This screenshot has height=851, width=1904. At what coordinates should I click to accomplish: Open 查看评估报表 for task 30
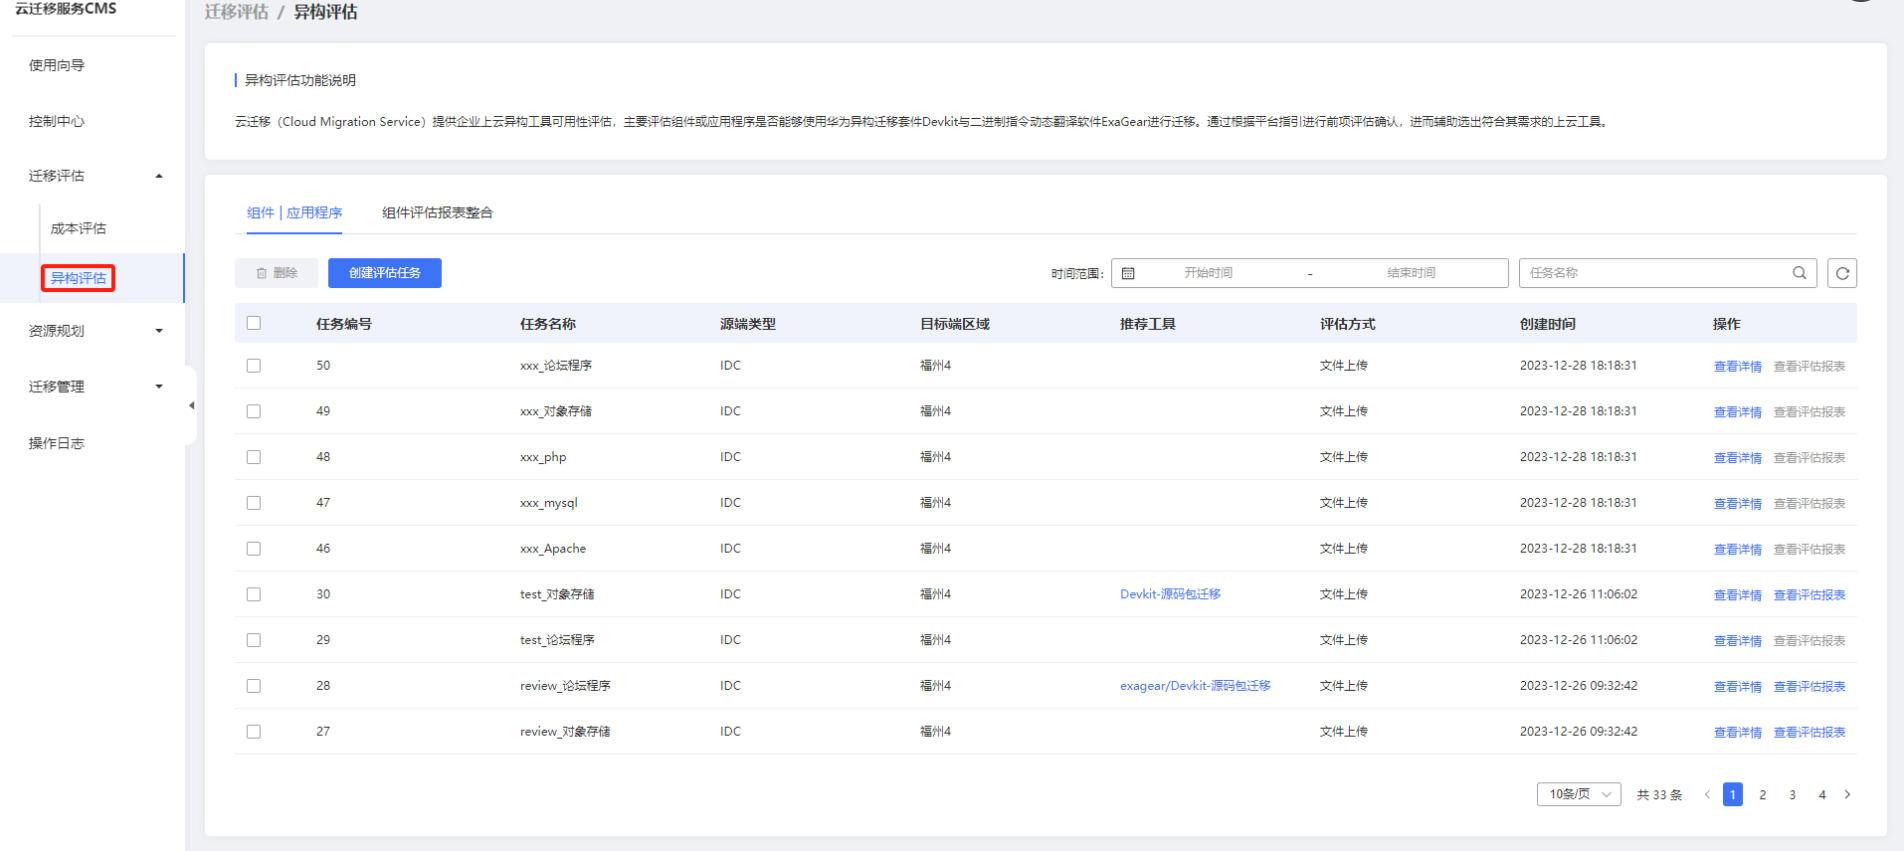[1809, 595]
